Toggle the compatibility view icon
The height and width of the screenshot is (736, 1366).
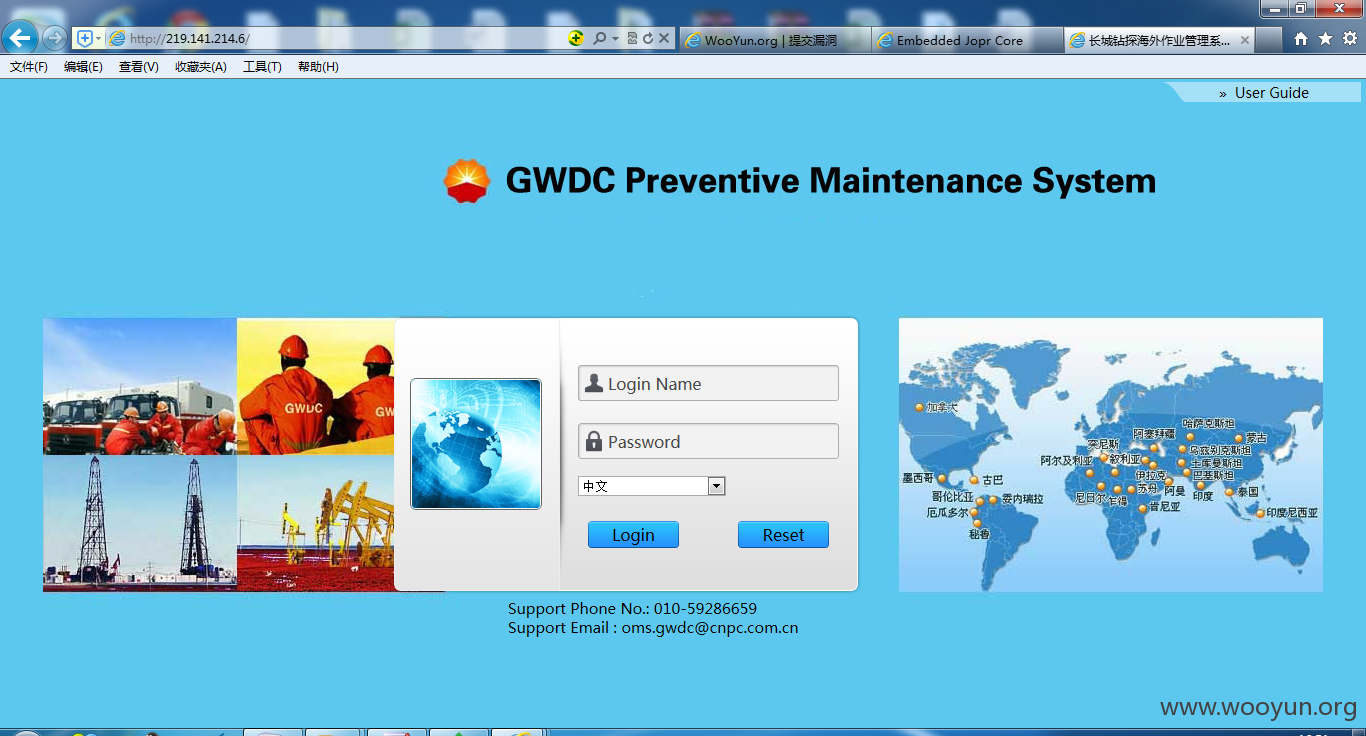[632, 38]
